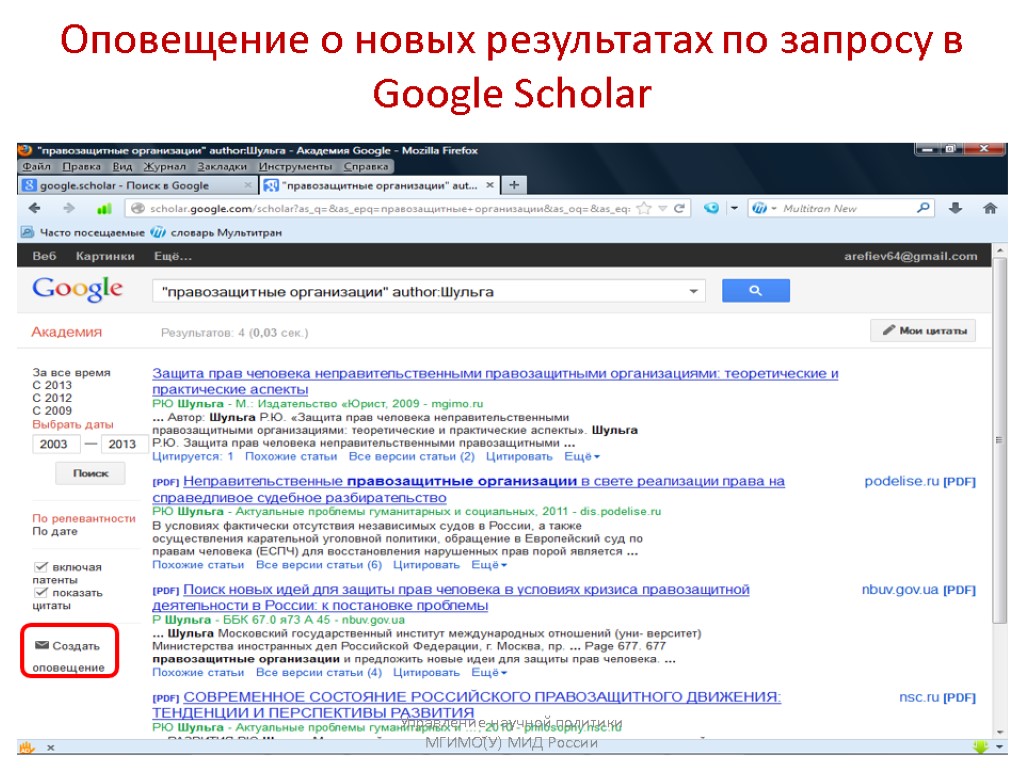Switch to google.scholar search tab
This screenshot has height=768, width=1024.
(136, 185)
